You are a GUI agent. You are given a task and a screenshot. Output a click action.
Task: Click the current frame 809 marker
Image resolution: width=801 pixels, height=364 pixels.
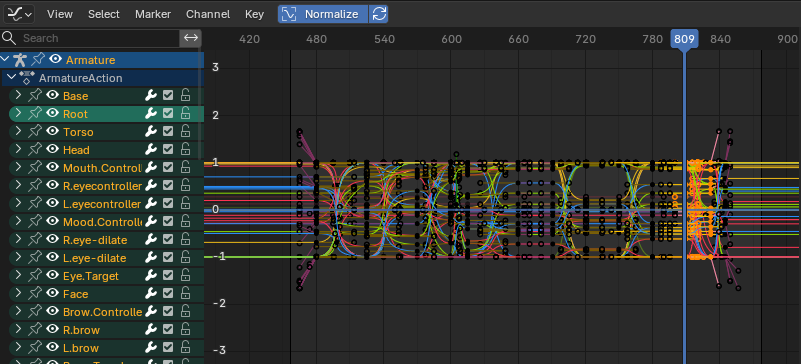coord(685,39)
